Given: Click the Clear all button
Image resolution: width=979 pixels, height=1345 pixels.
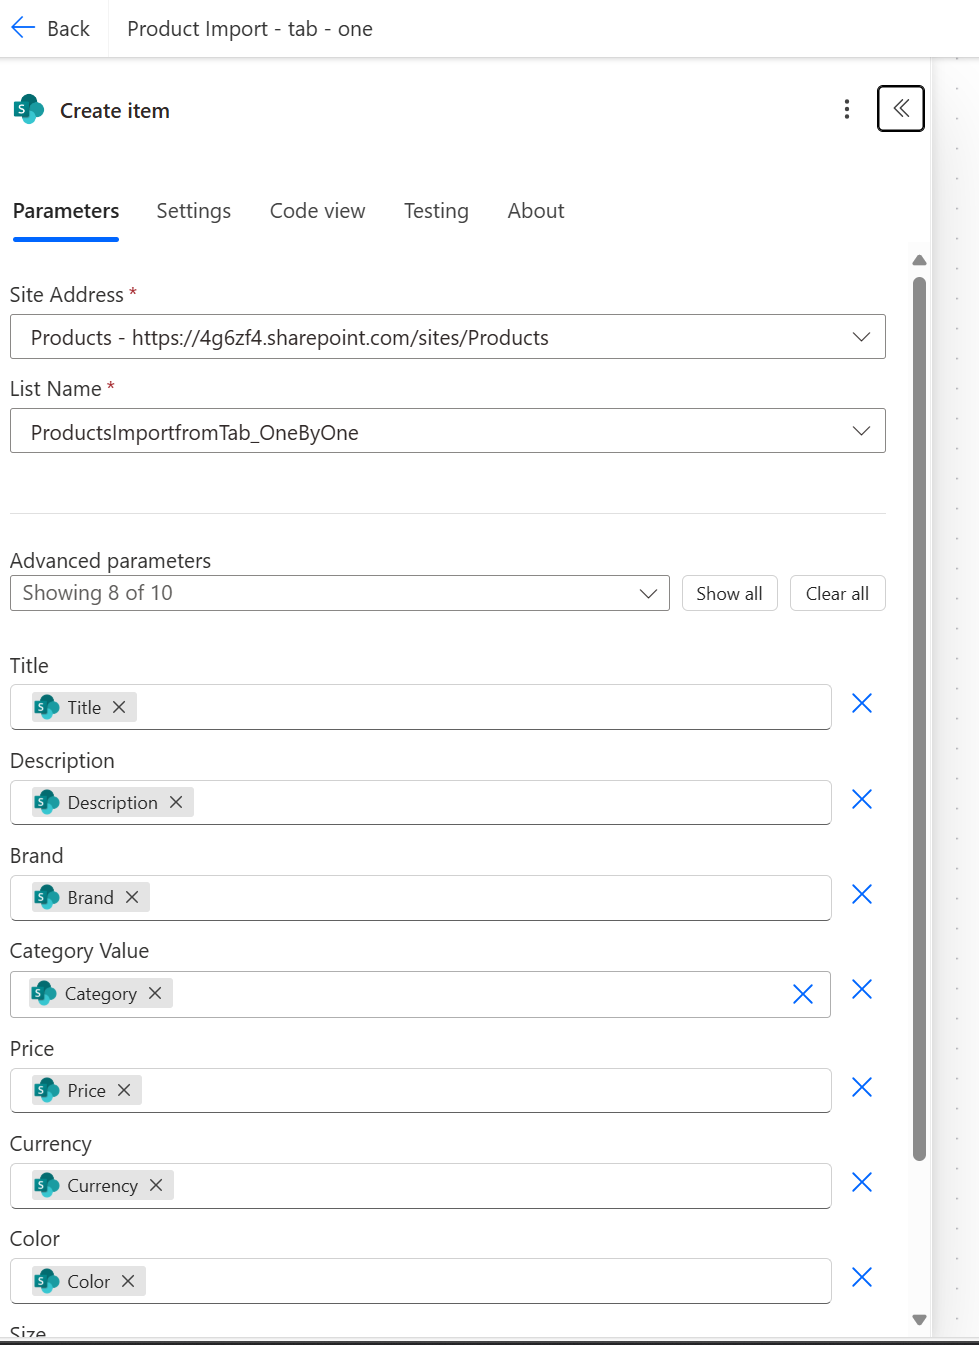Looking at the screenshot, I should click(837, 593).
